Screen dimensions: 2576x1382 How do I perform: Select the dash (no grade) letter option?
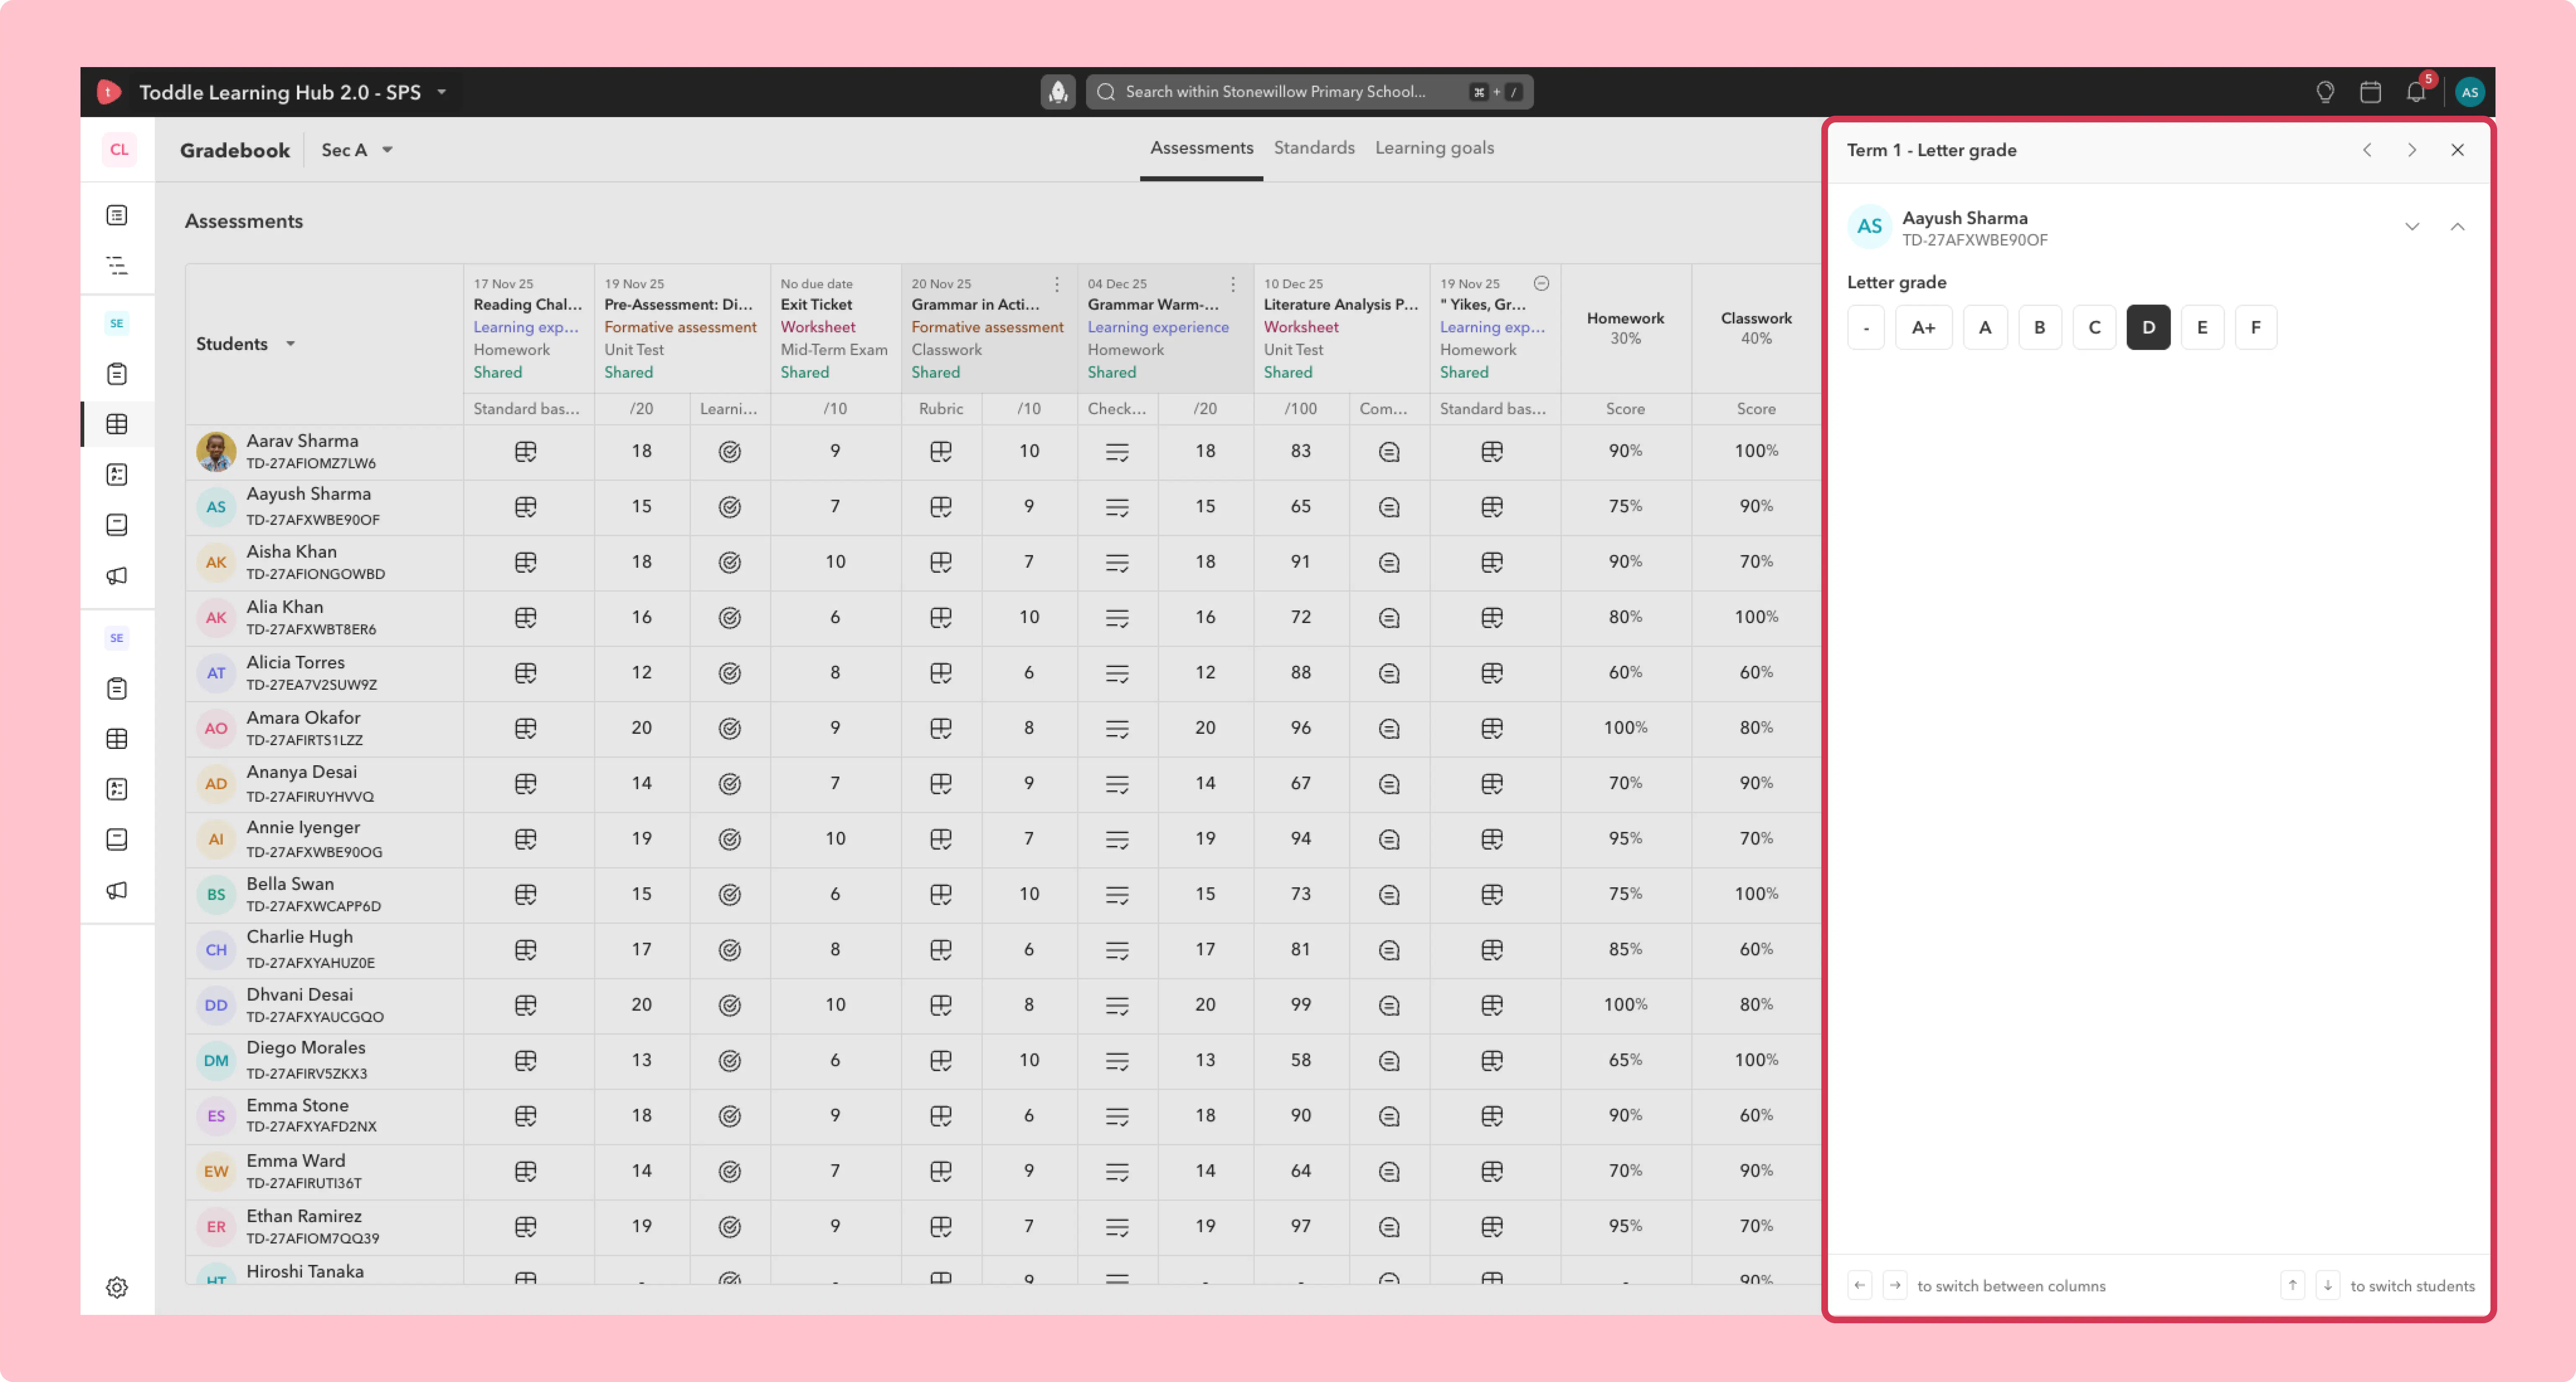[1866, 327]
